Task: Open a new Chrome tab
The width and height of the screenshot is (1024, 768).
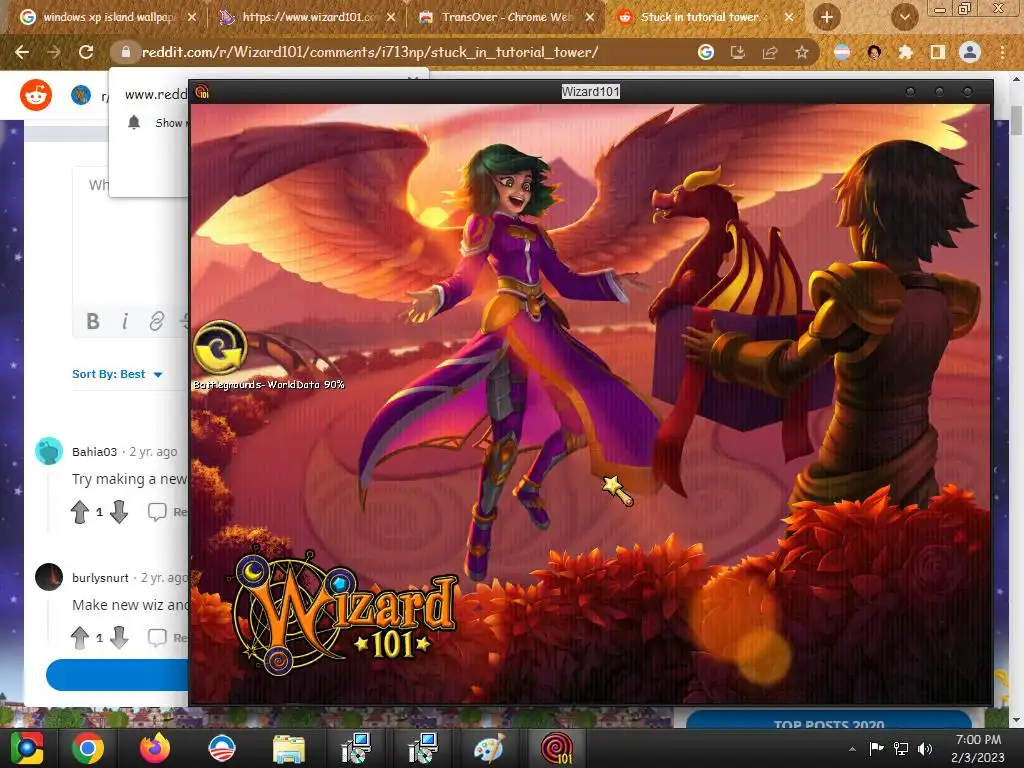Action: (826, 17)
